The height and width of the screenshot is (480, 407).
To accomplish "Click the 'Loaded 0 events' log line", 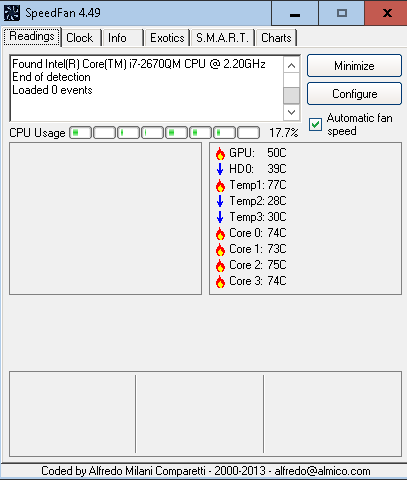I will (52, 90).
